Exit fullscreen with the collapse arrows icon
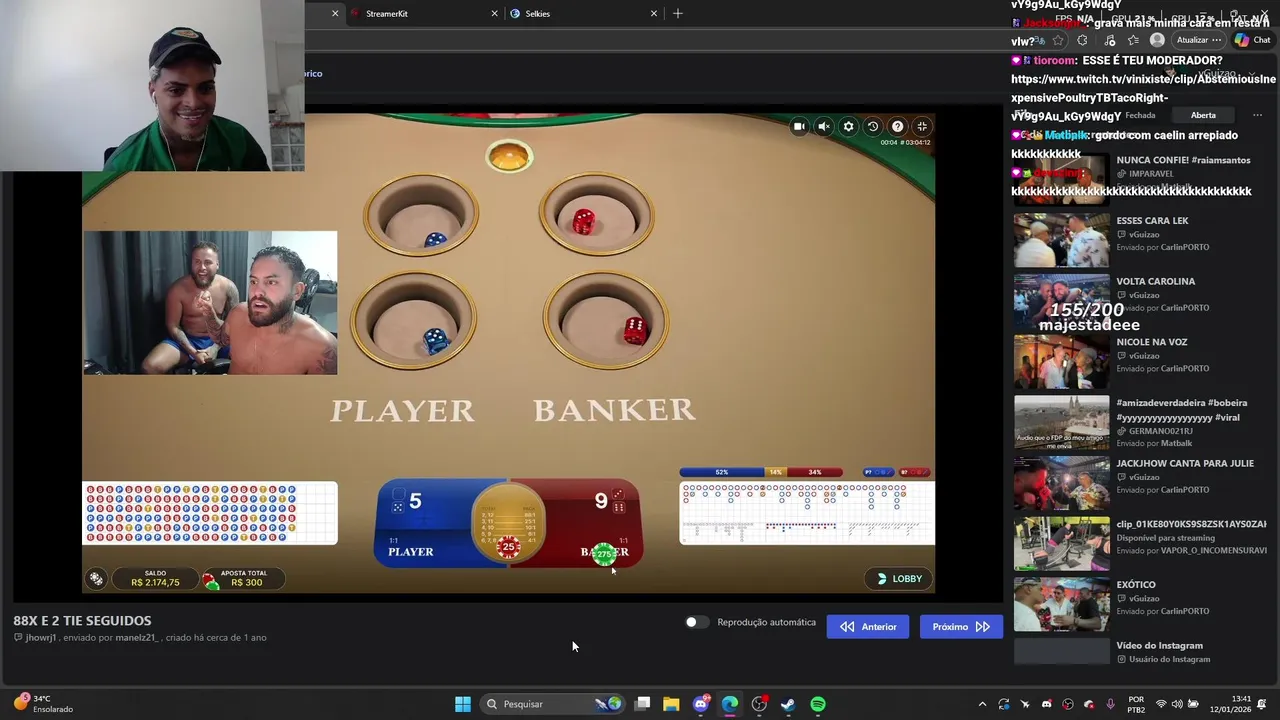1280x720 pixels. (x=922, y=126)
